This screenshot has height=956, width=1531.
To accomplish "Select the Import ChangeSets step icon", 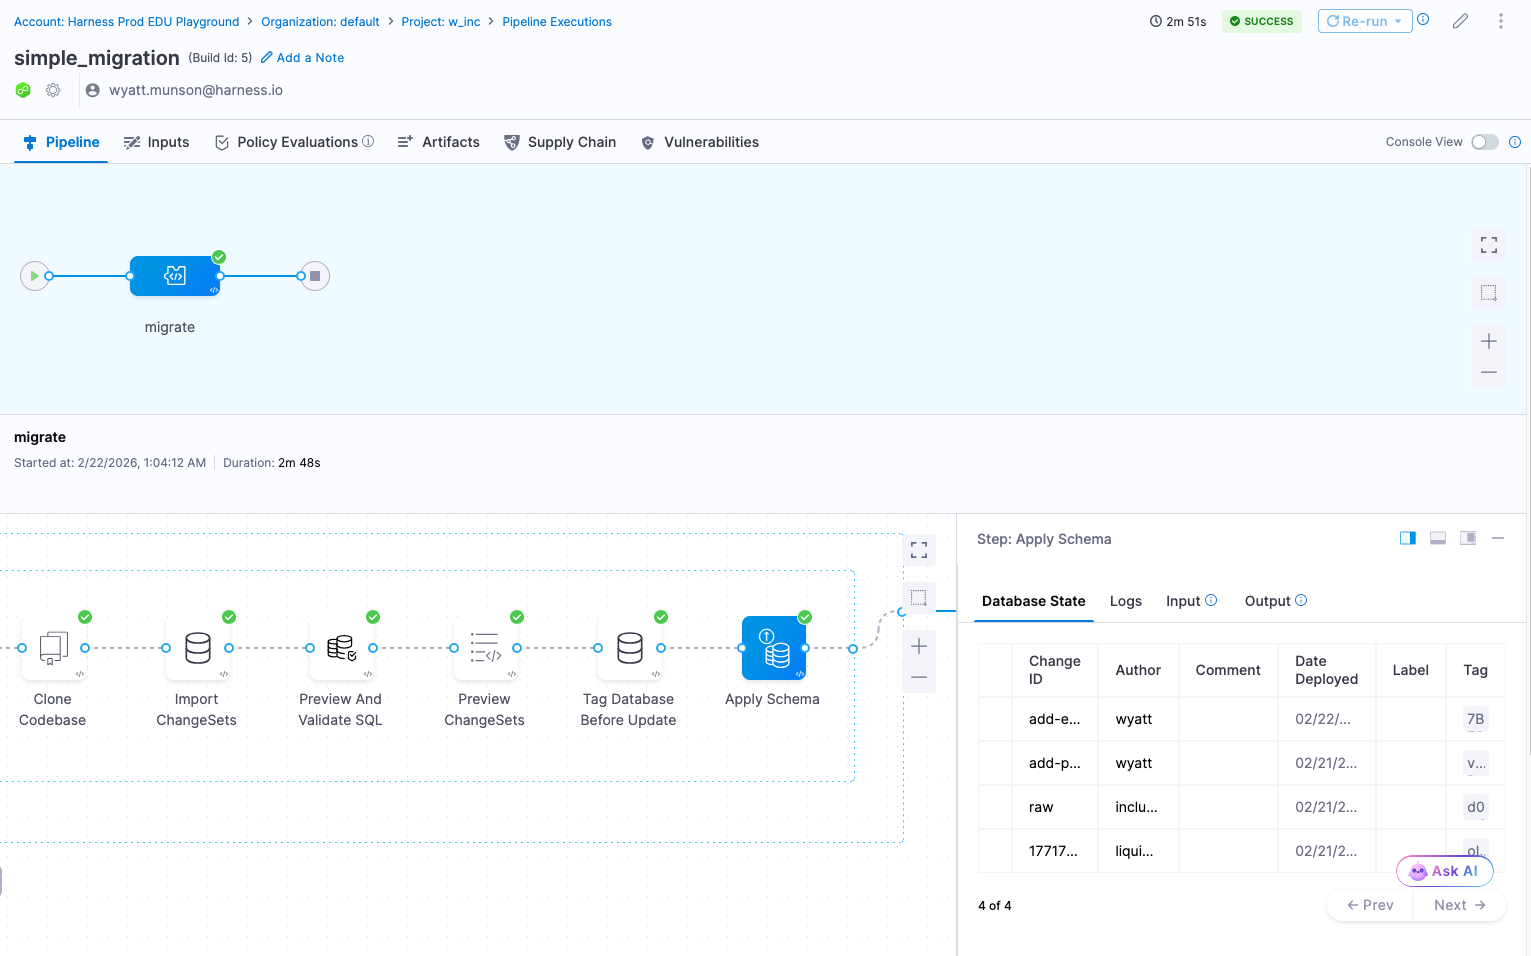I will 197,648.
